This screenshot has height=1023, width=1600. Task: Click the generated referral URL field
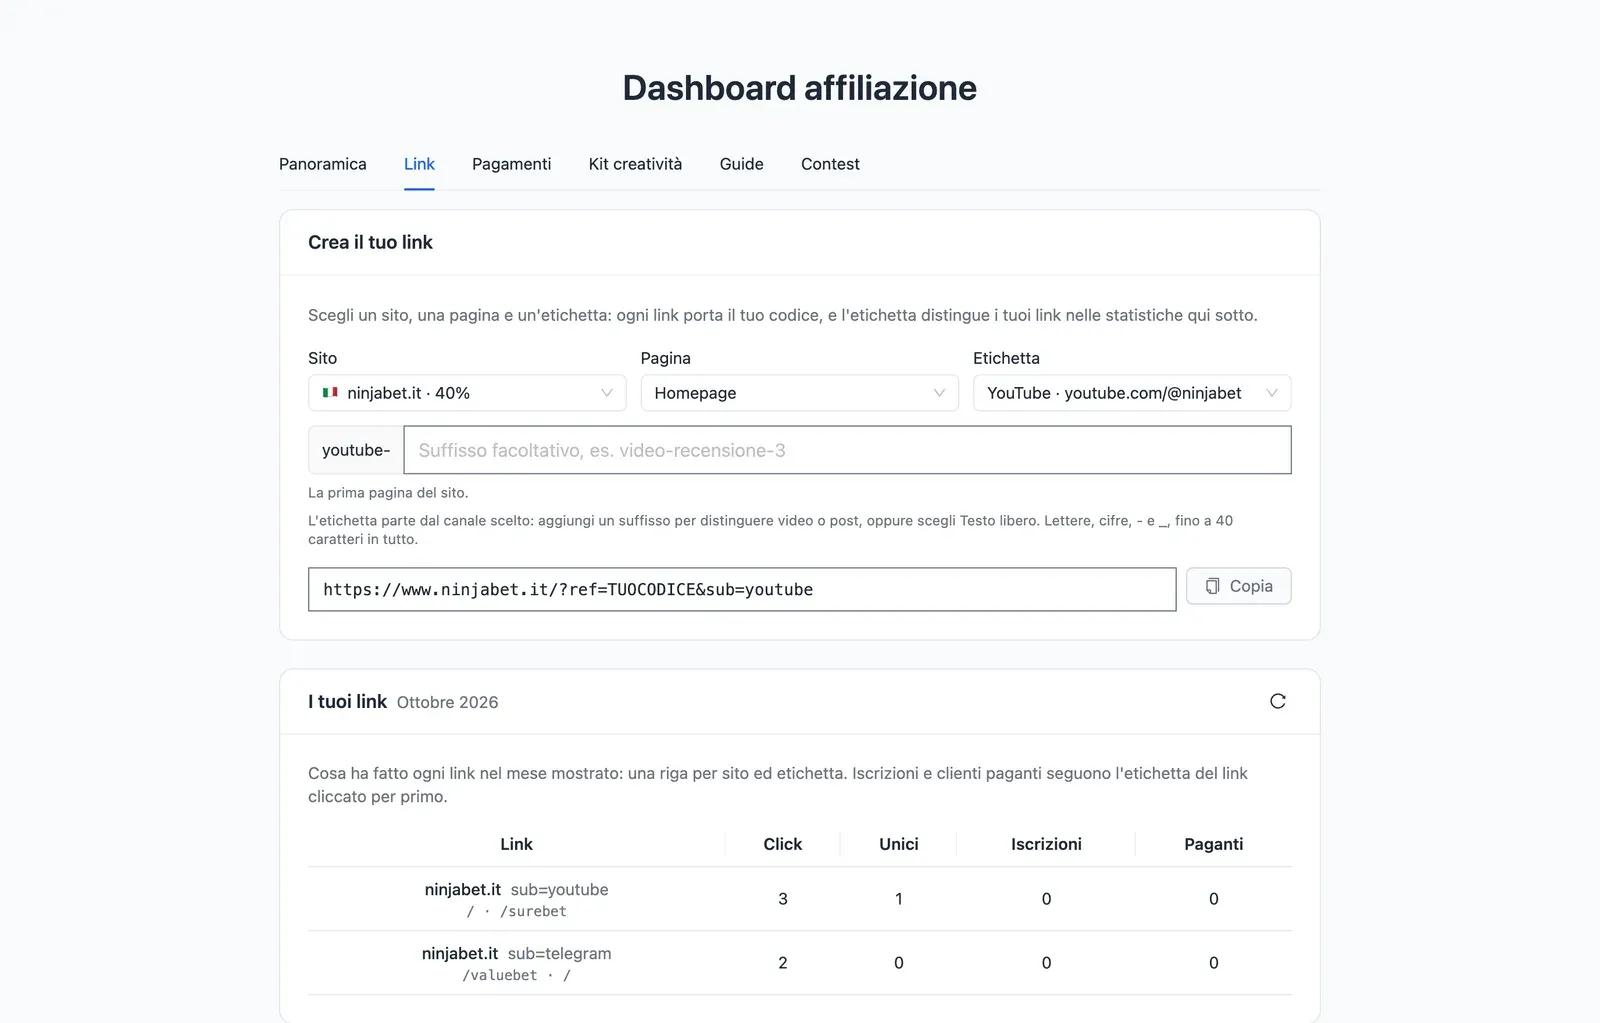tap(742, 589)
